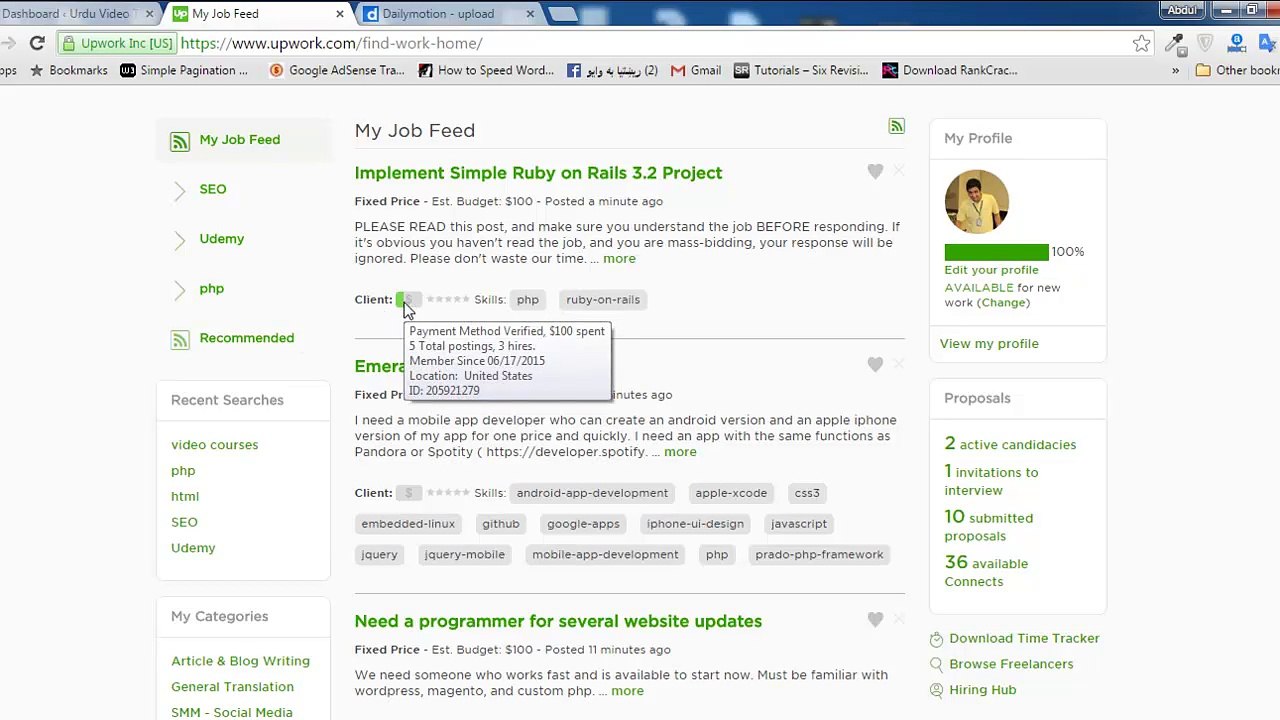Click the github skill tag

[x=501, y=523]
